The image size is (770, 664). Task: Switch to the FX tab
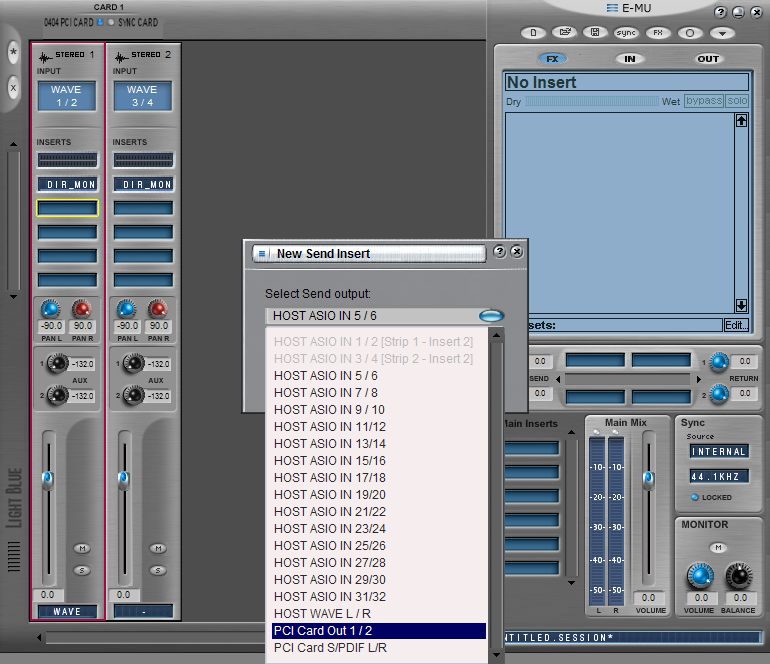(552, 59)
